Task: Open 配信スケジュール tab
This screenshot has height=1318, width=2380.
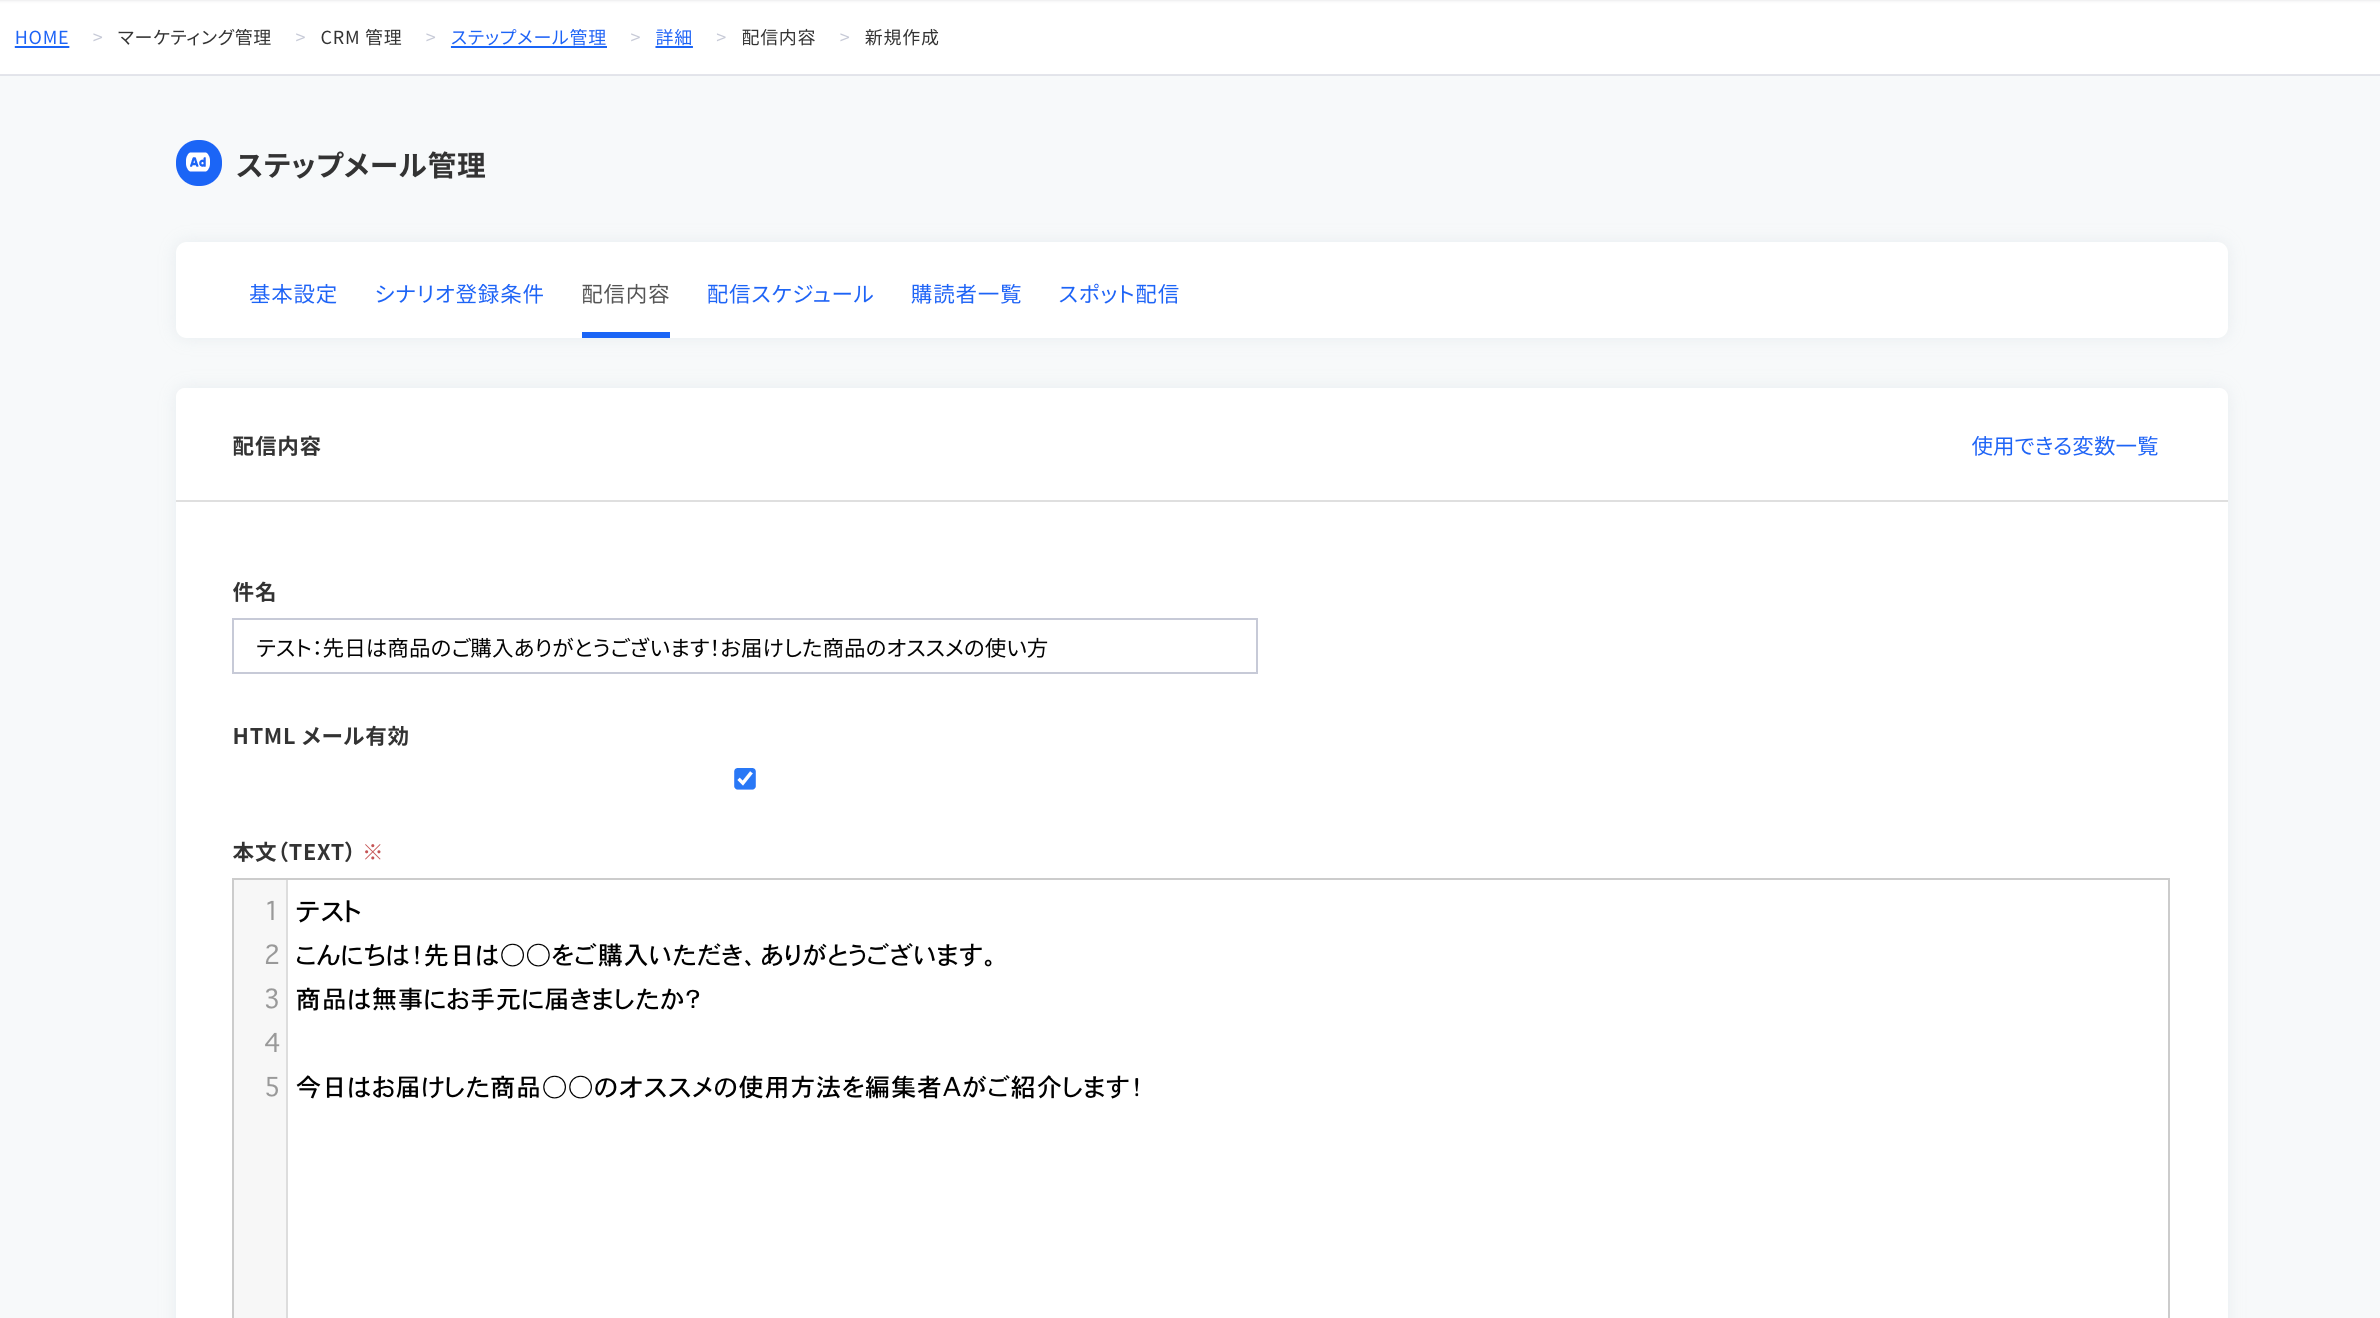Action: (790, 294)
